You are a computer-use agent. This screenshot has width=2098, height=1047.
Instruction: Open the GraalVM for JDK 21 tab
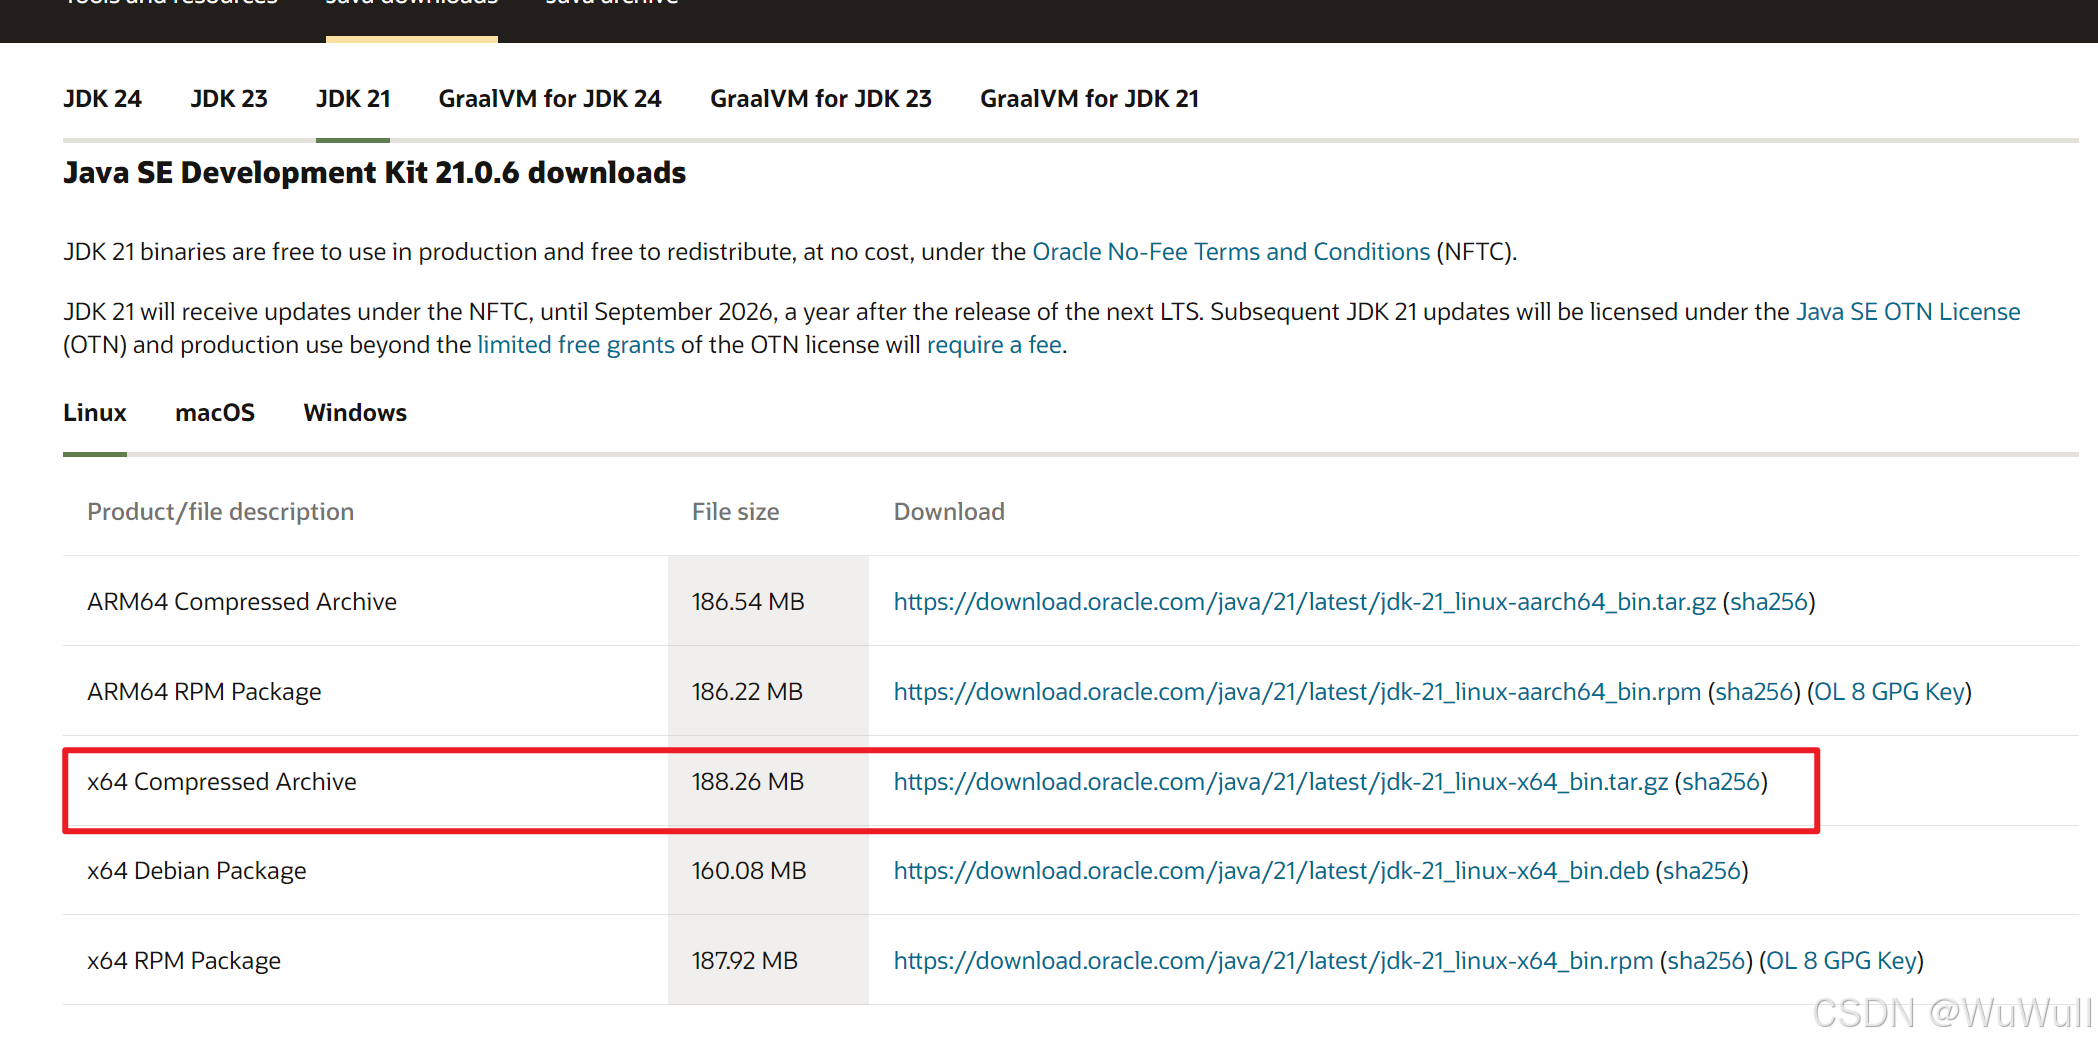click(x=1089, y=99)
